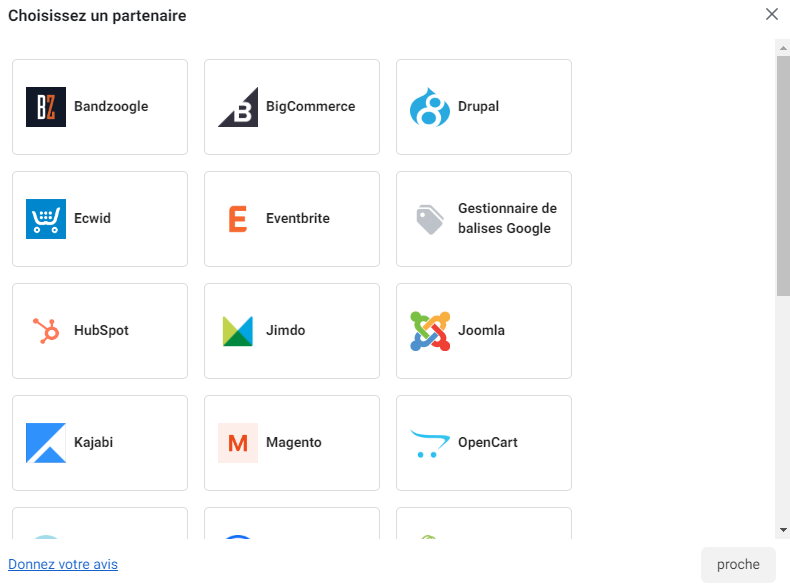Pick the Drupal droplet logo
The width and height of the screenshot is (790, 585).
430,107
